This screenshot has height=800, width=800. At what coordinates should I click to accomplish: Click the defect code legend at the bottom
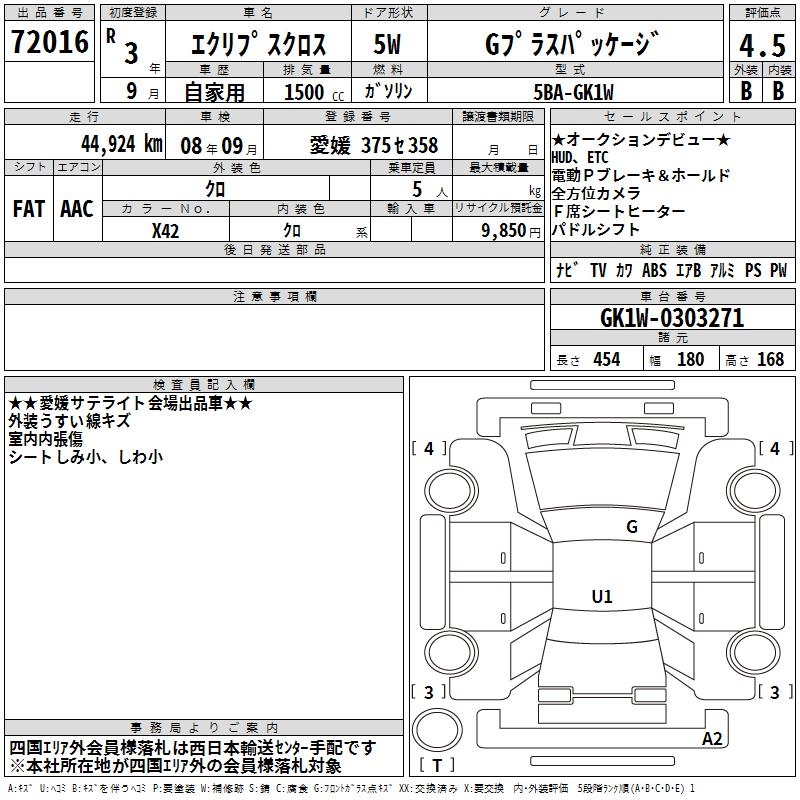[351, 789]
